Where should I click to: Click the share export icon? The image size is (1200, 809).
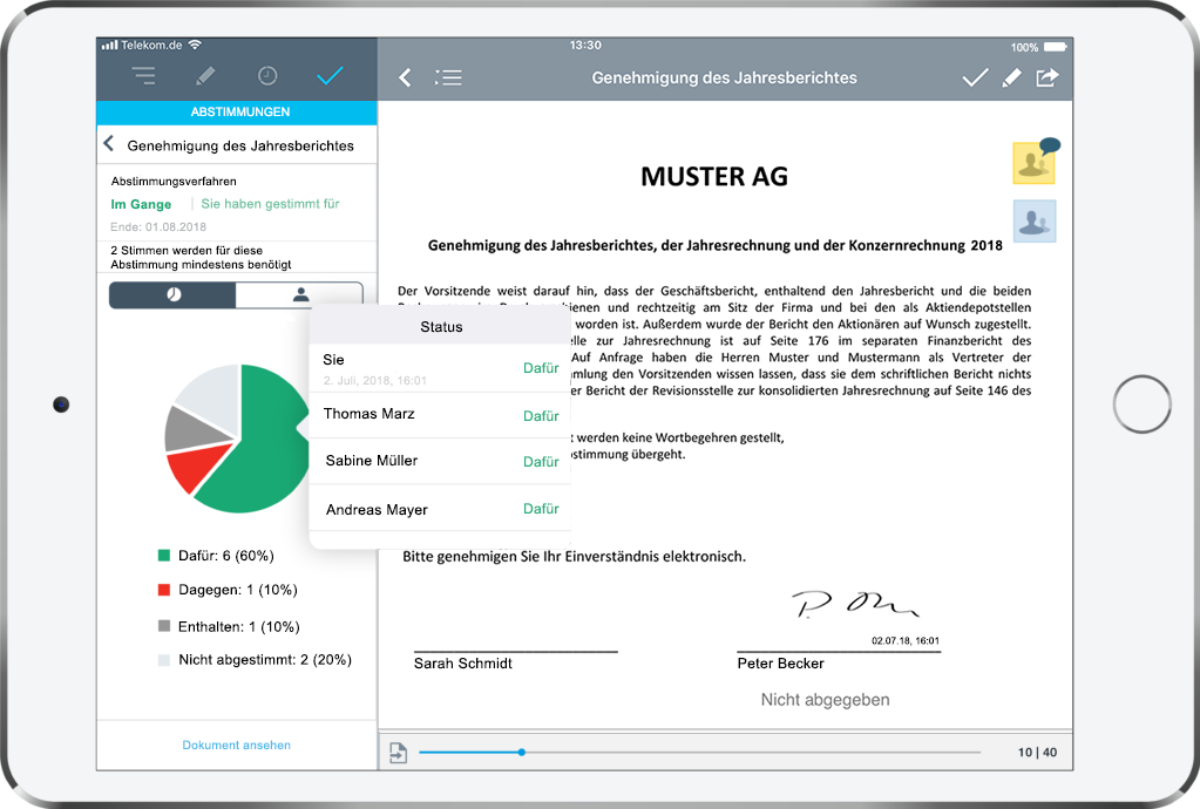point(1047,78)
